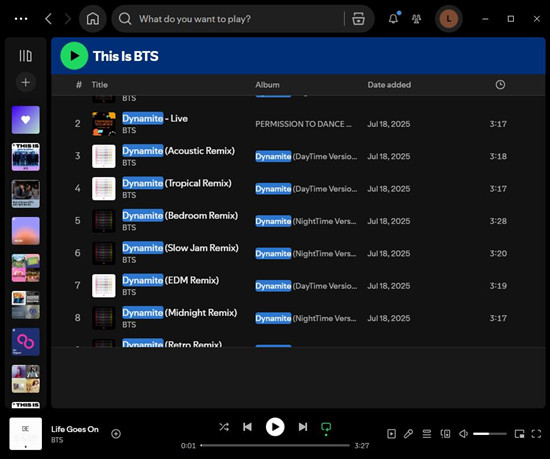Open the miniplayer
This screenshot has height=459, width=550.
pos(519,434)
